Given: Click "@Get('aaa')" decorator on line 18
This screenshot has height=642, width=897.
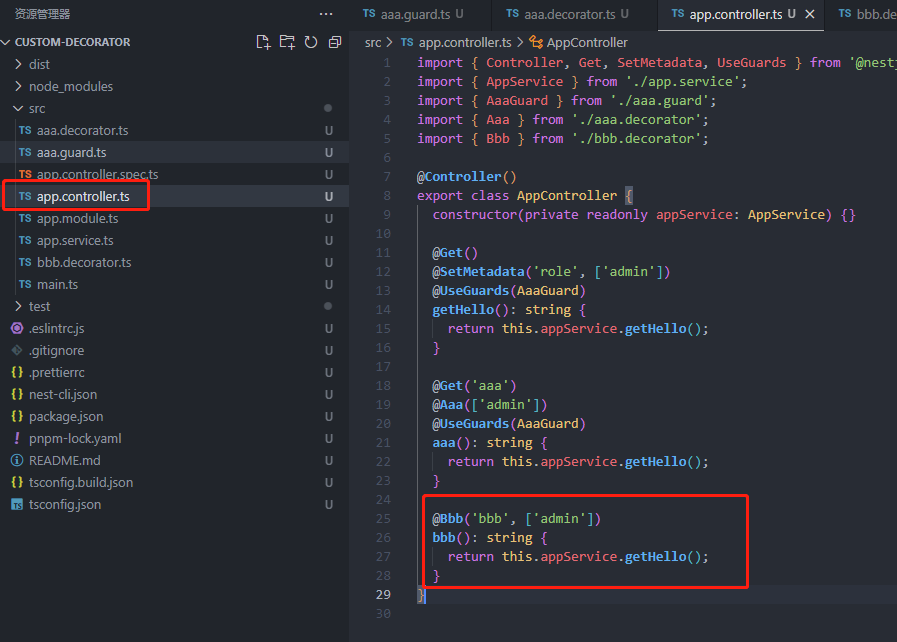Looking at the screenshot, I should [x=474, y=386].
